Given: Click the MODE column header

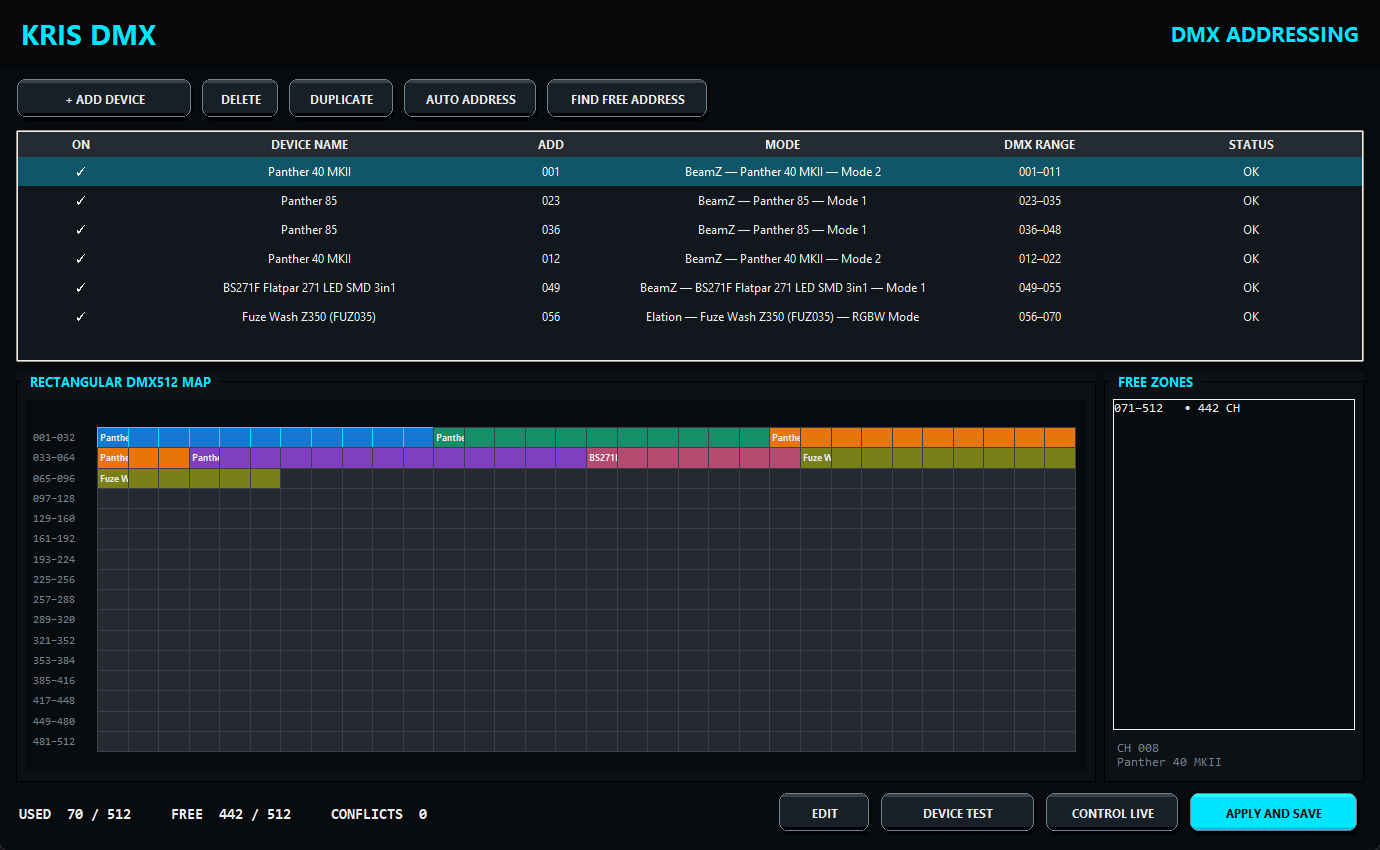Looking at the screenshot, I should pos(783,145).
